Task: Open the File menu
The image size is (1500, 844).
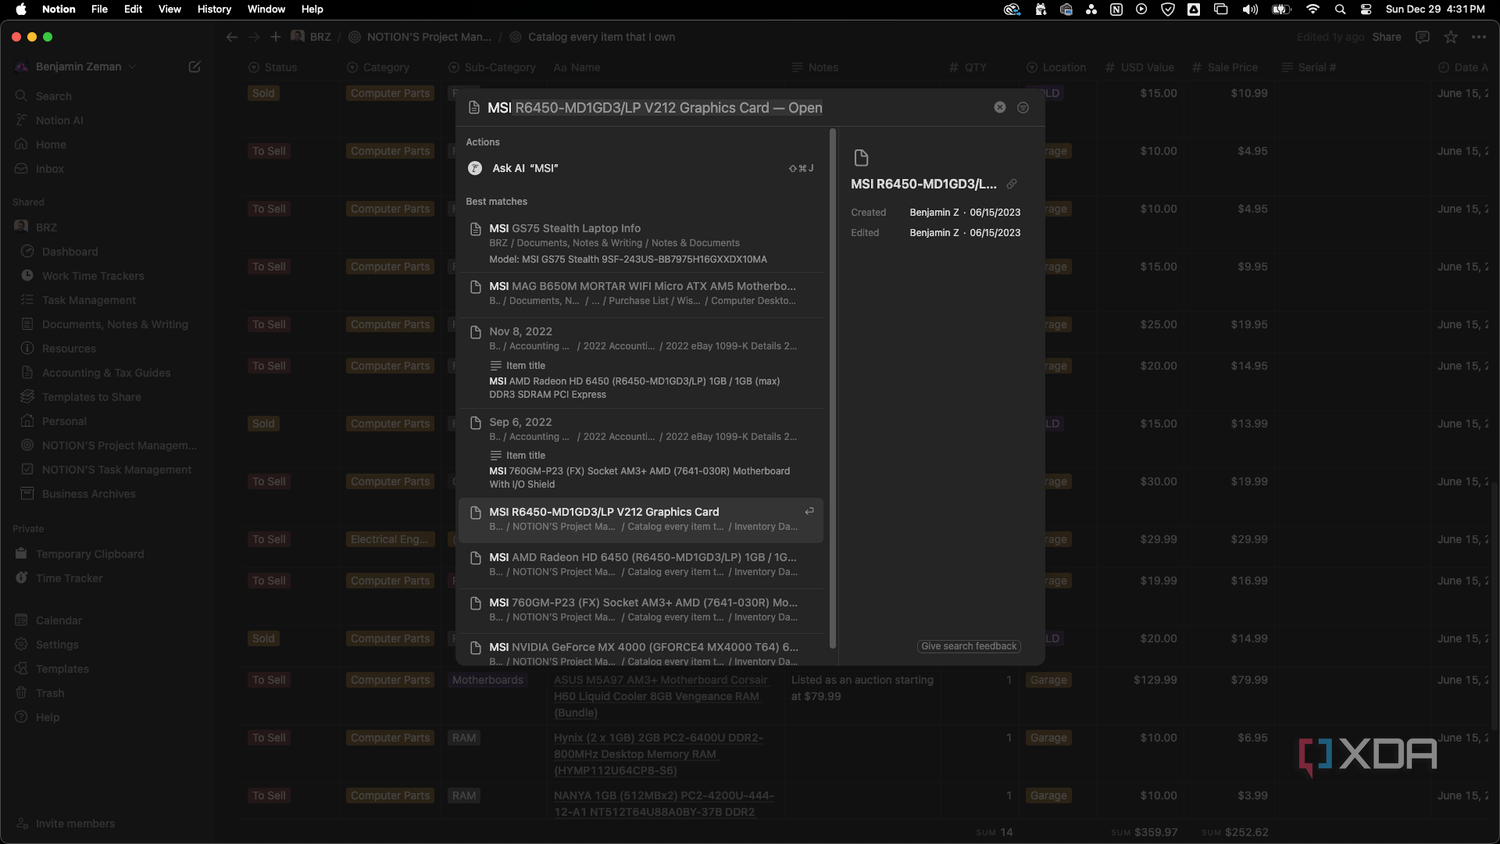Action: click(99, 9)
